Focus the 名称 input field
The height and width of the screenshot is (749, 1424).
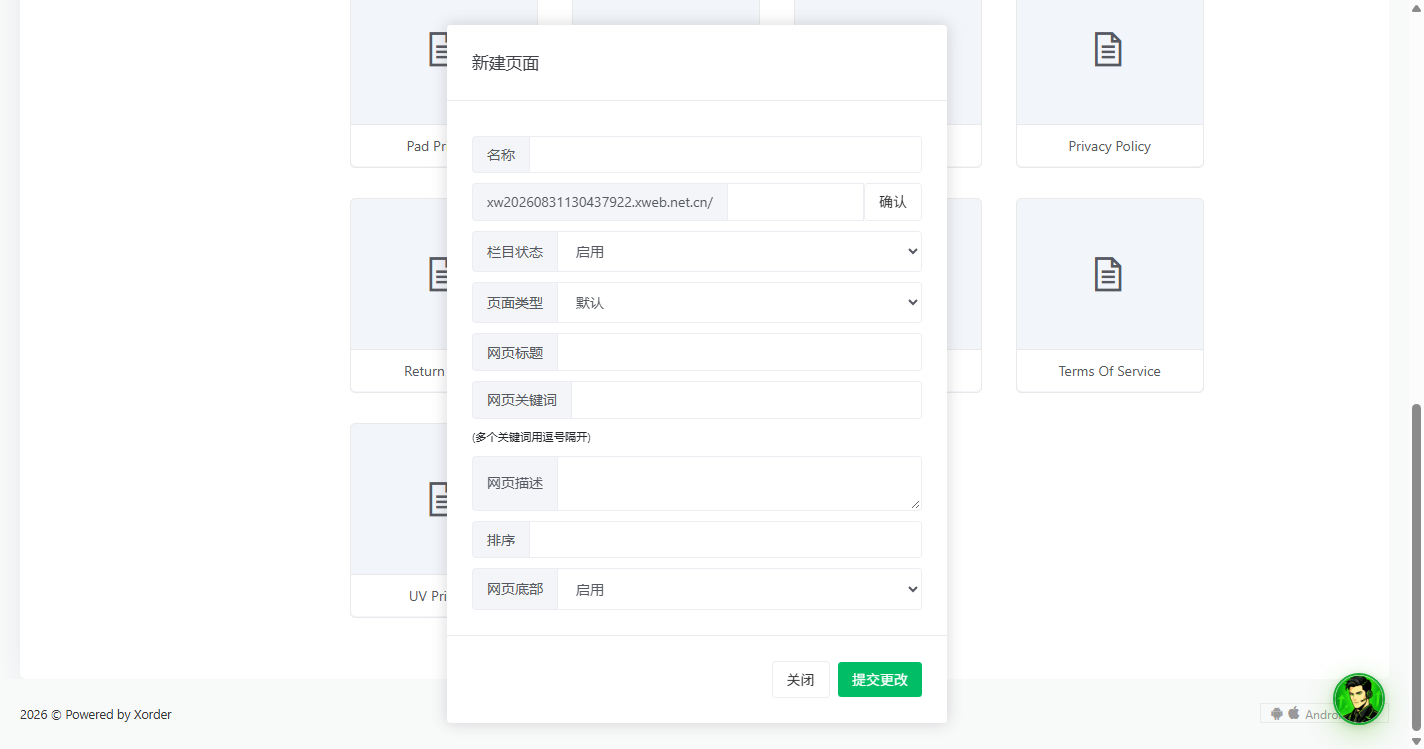725,155
